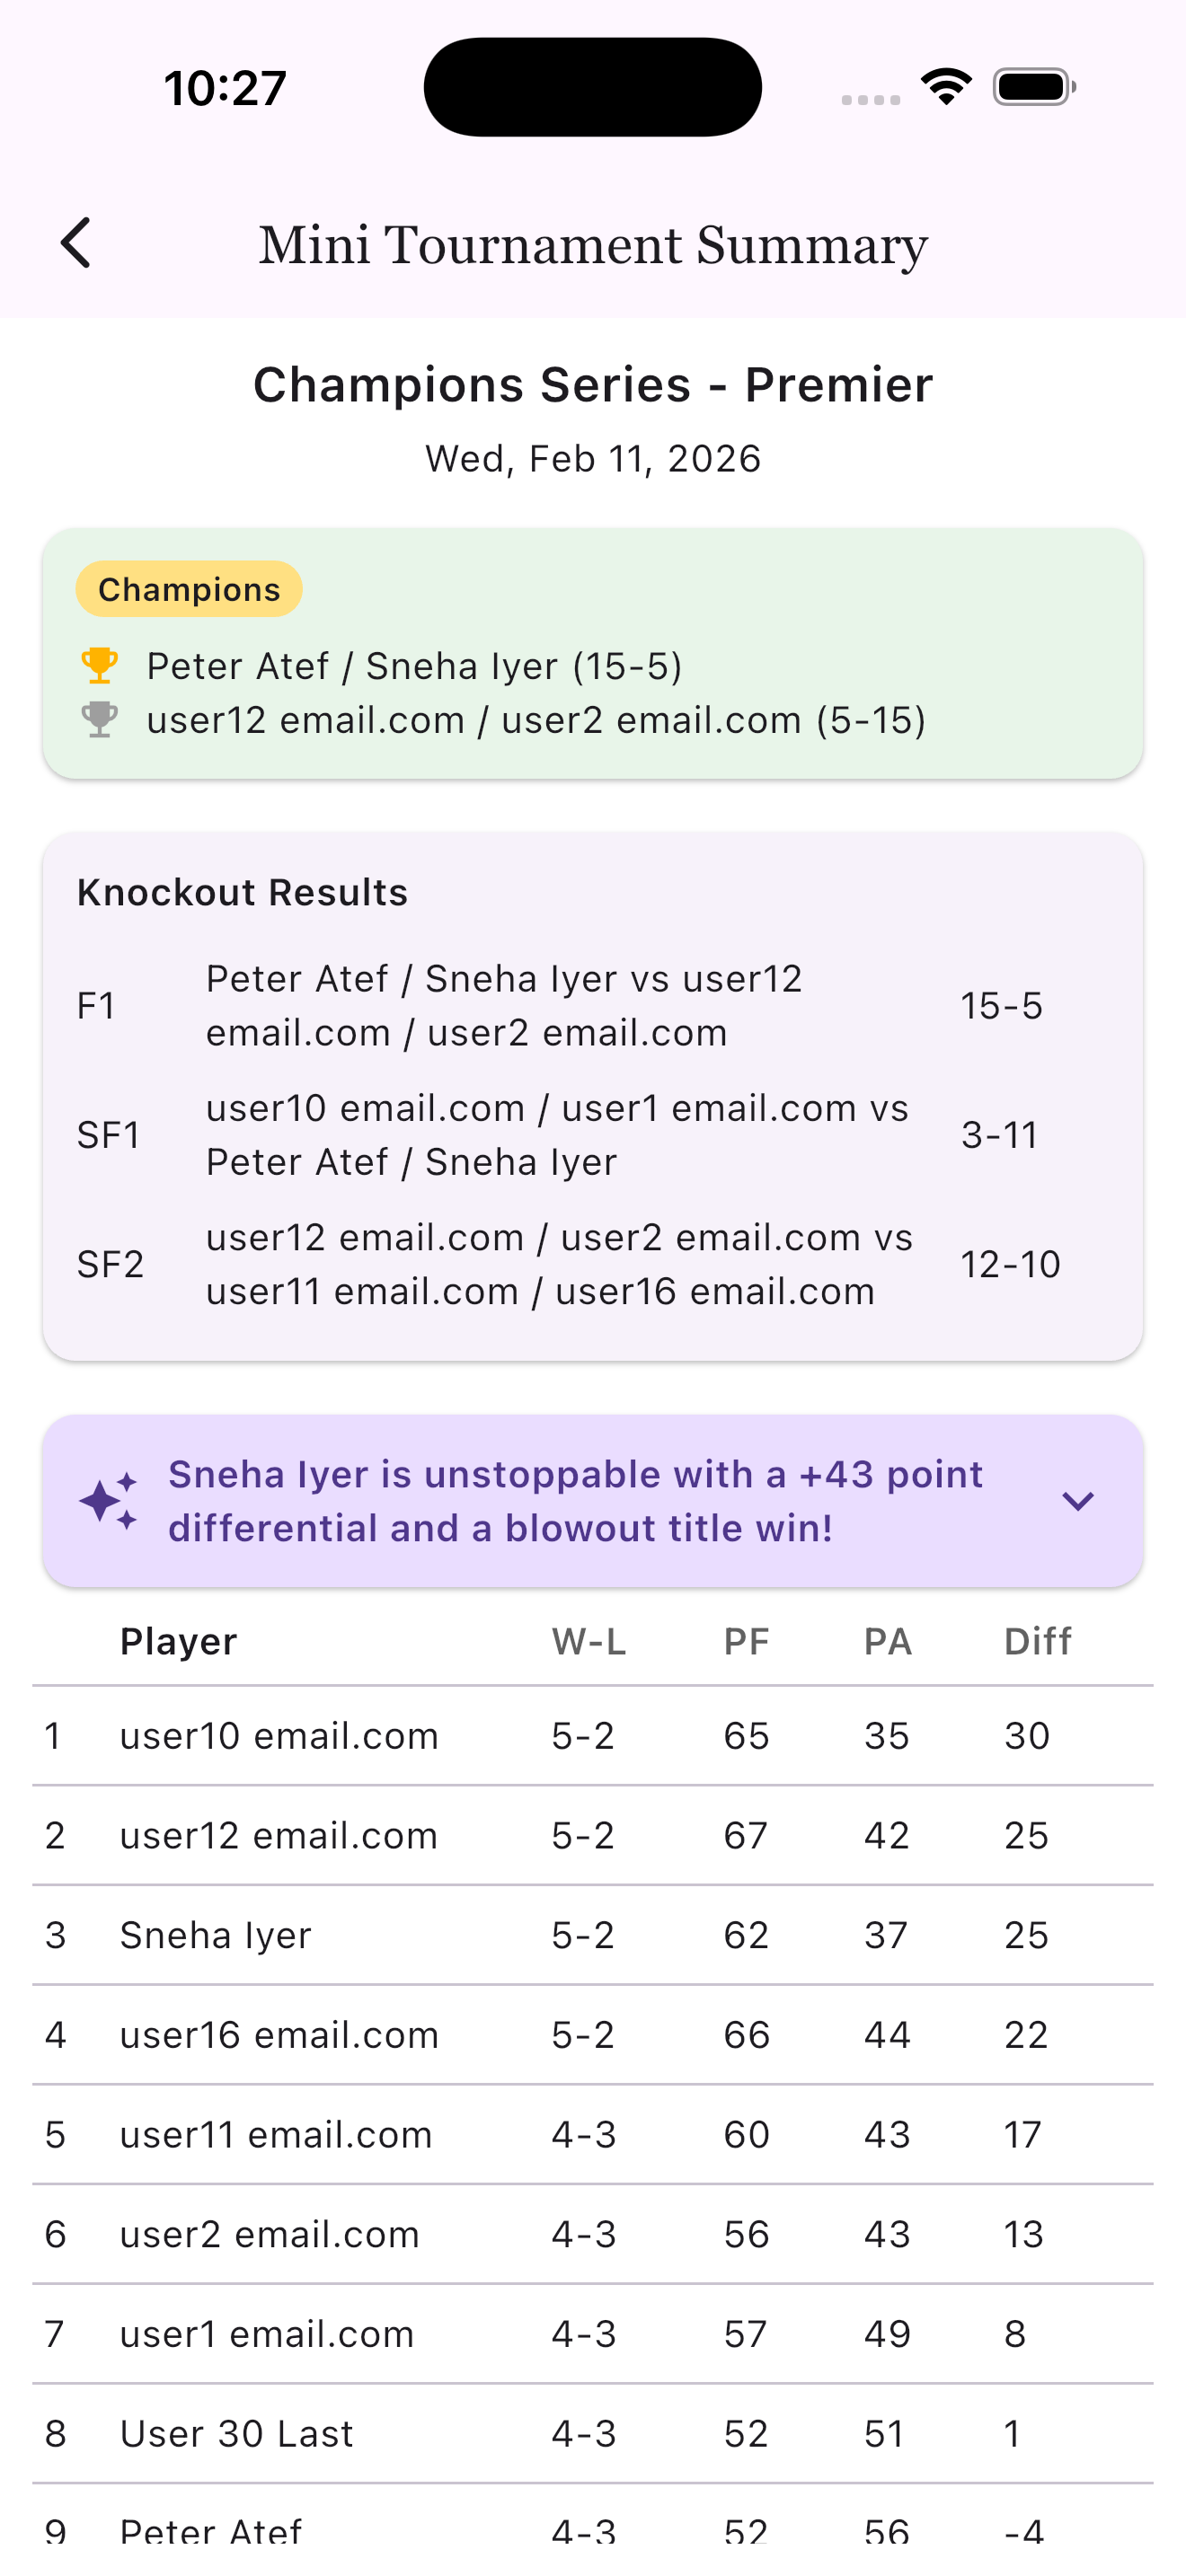Tap the silver trophy beside user12 email.com

pos(99,720)
